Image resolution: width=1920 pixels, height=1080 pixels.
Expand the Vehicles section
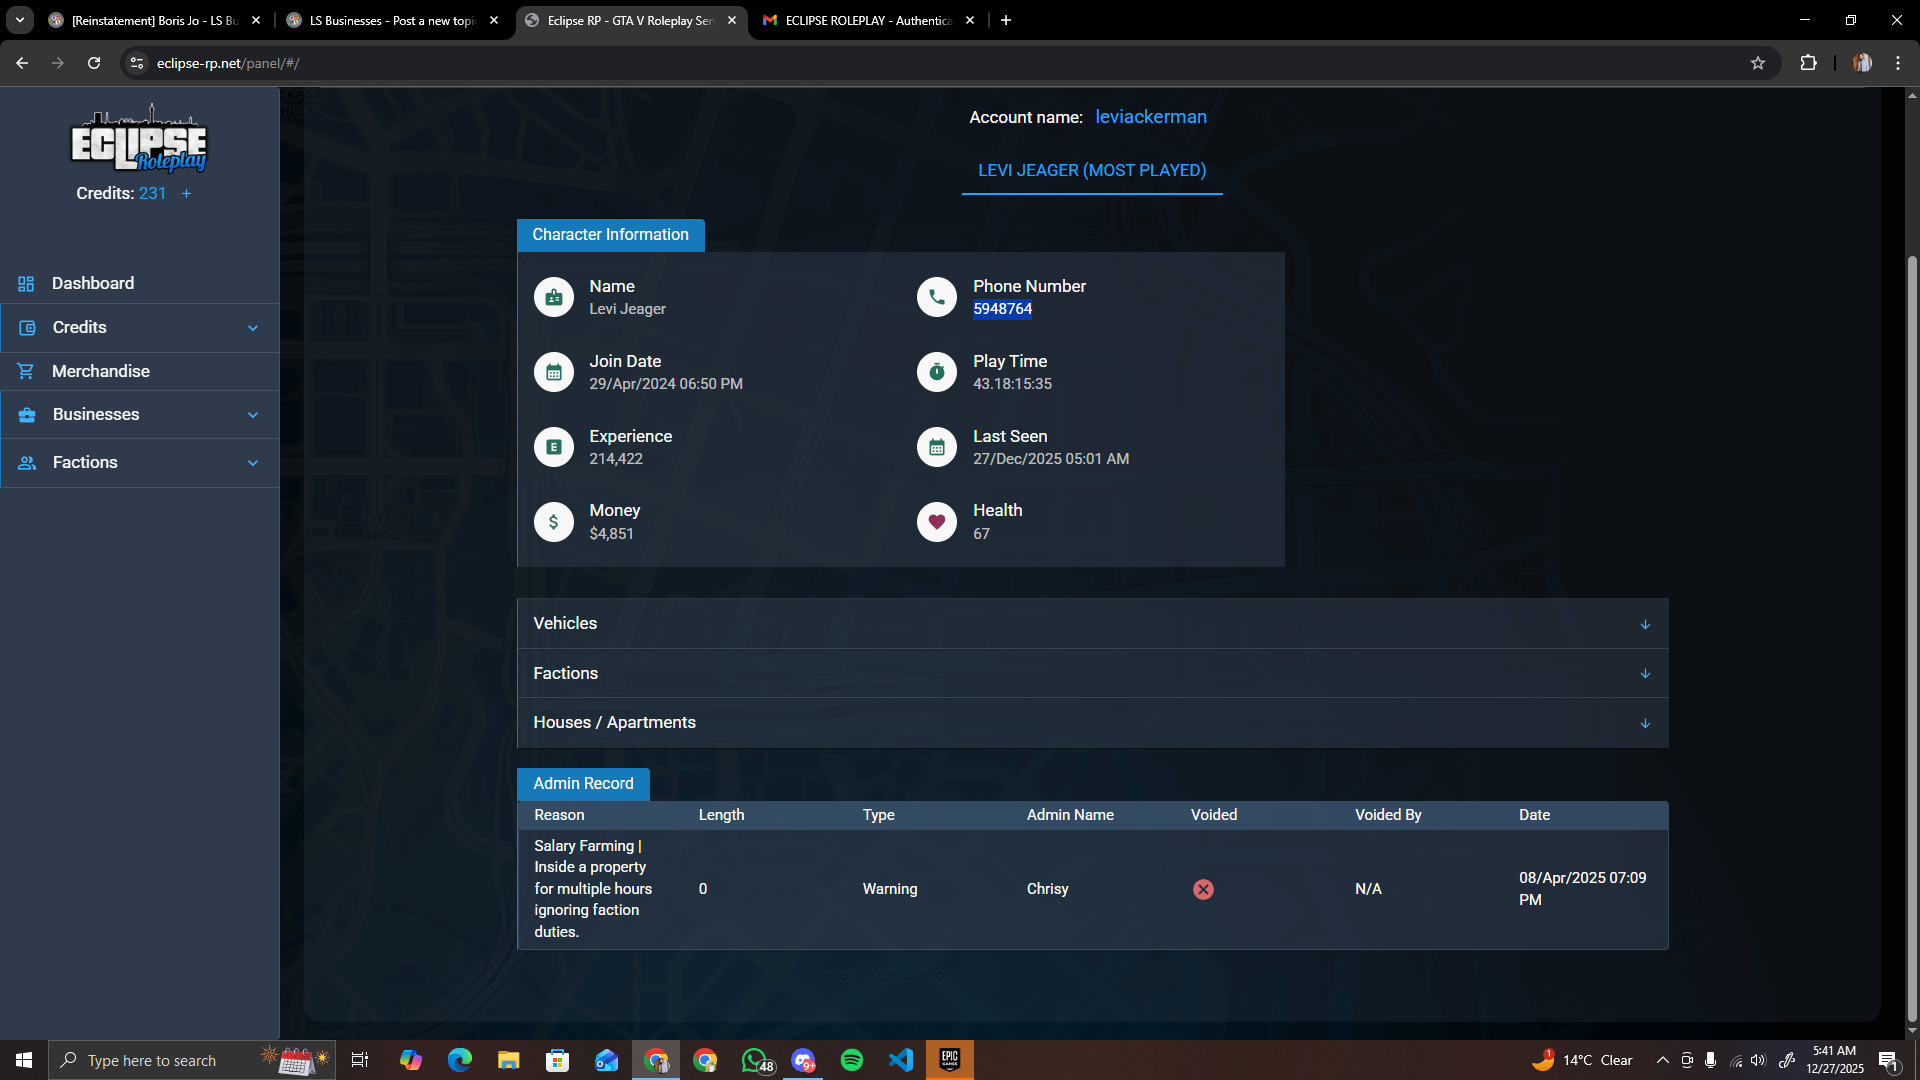1092,623
